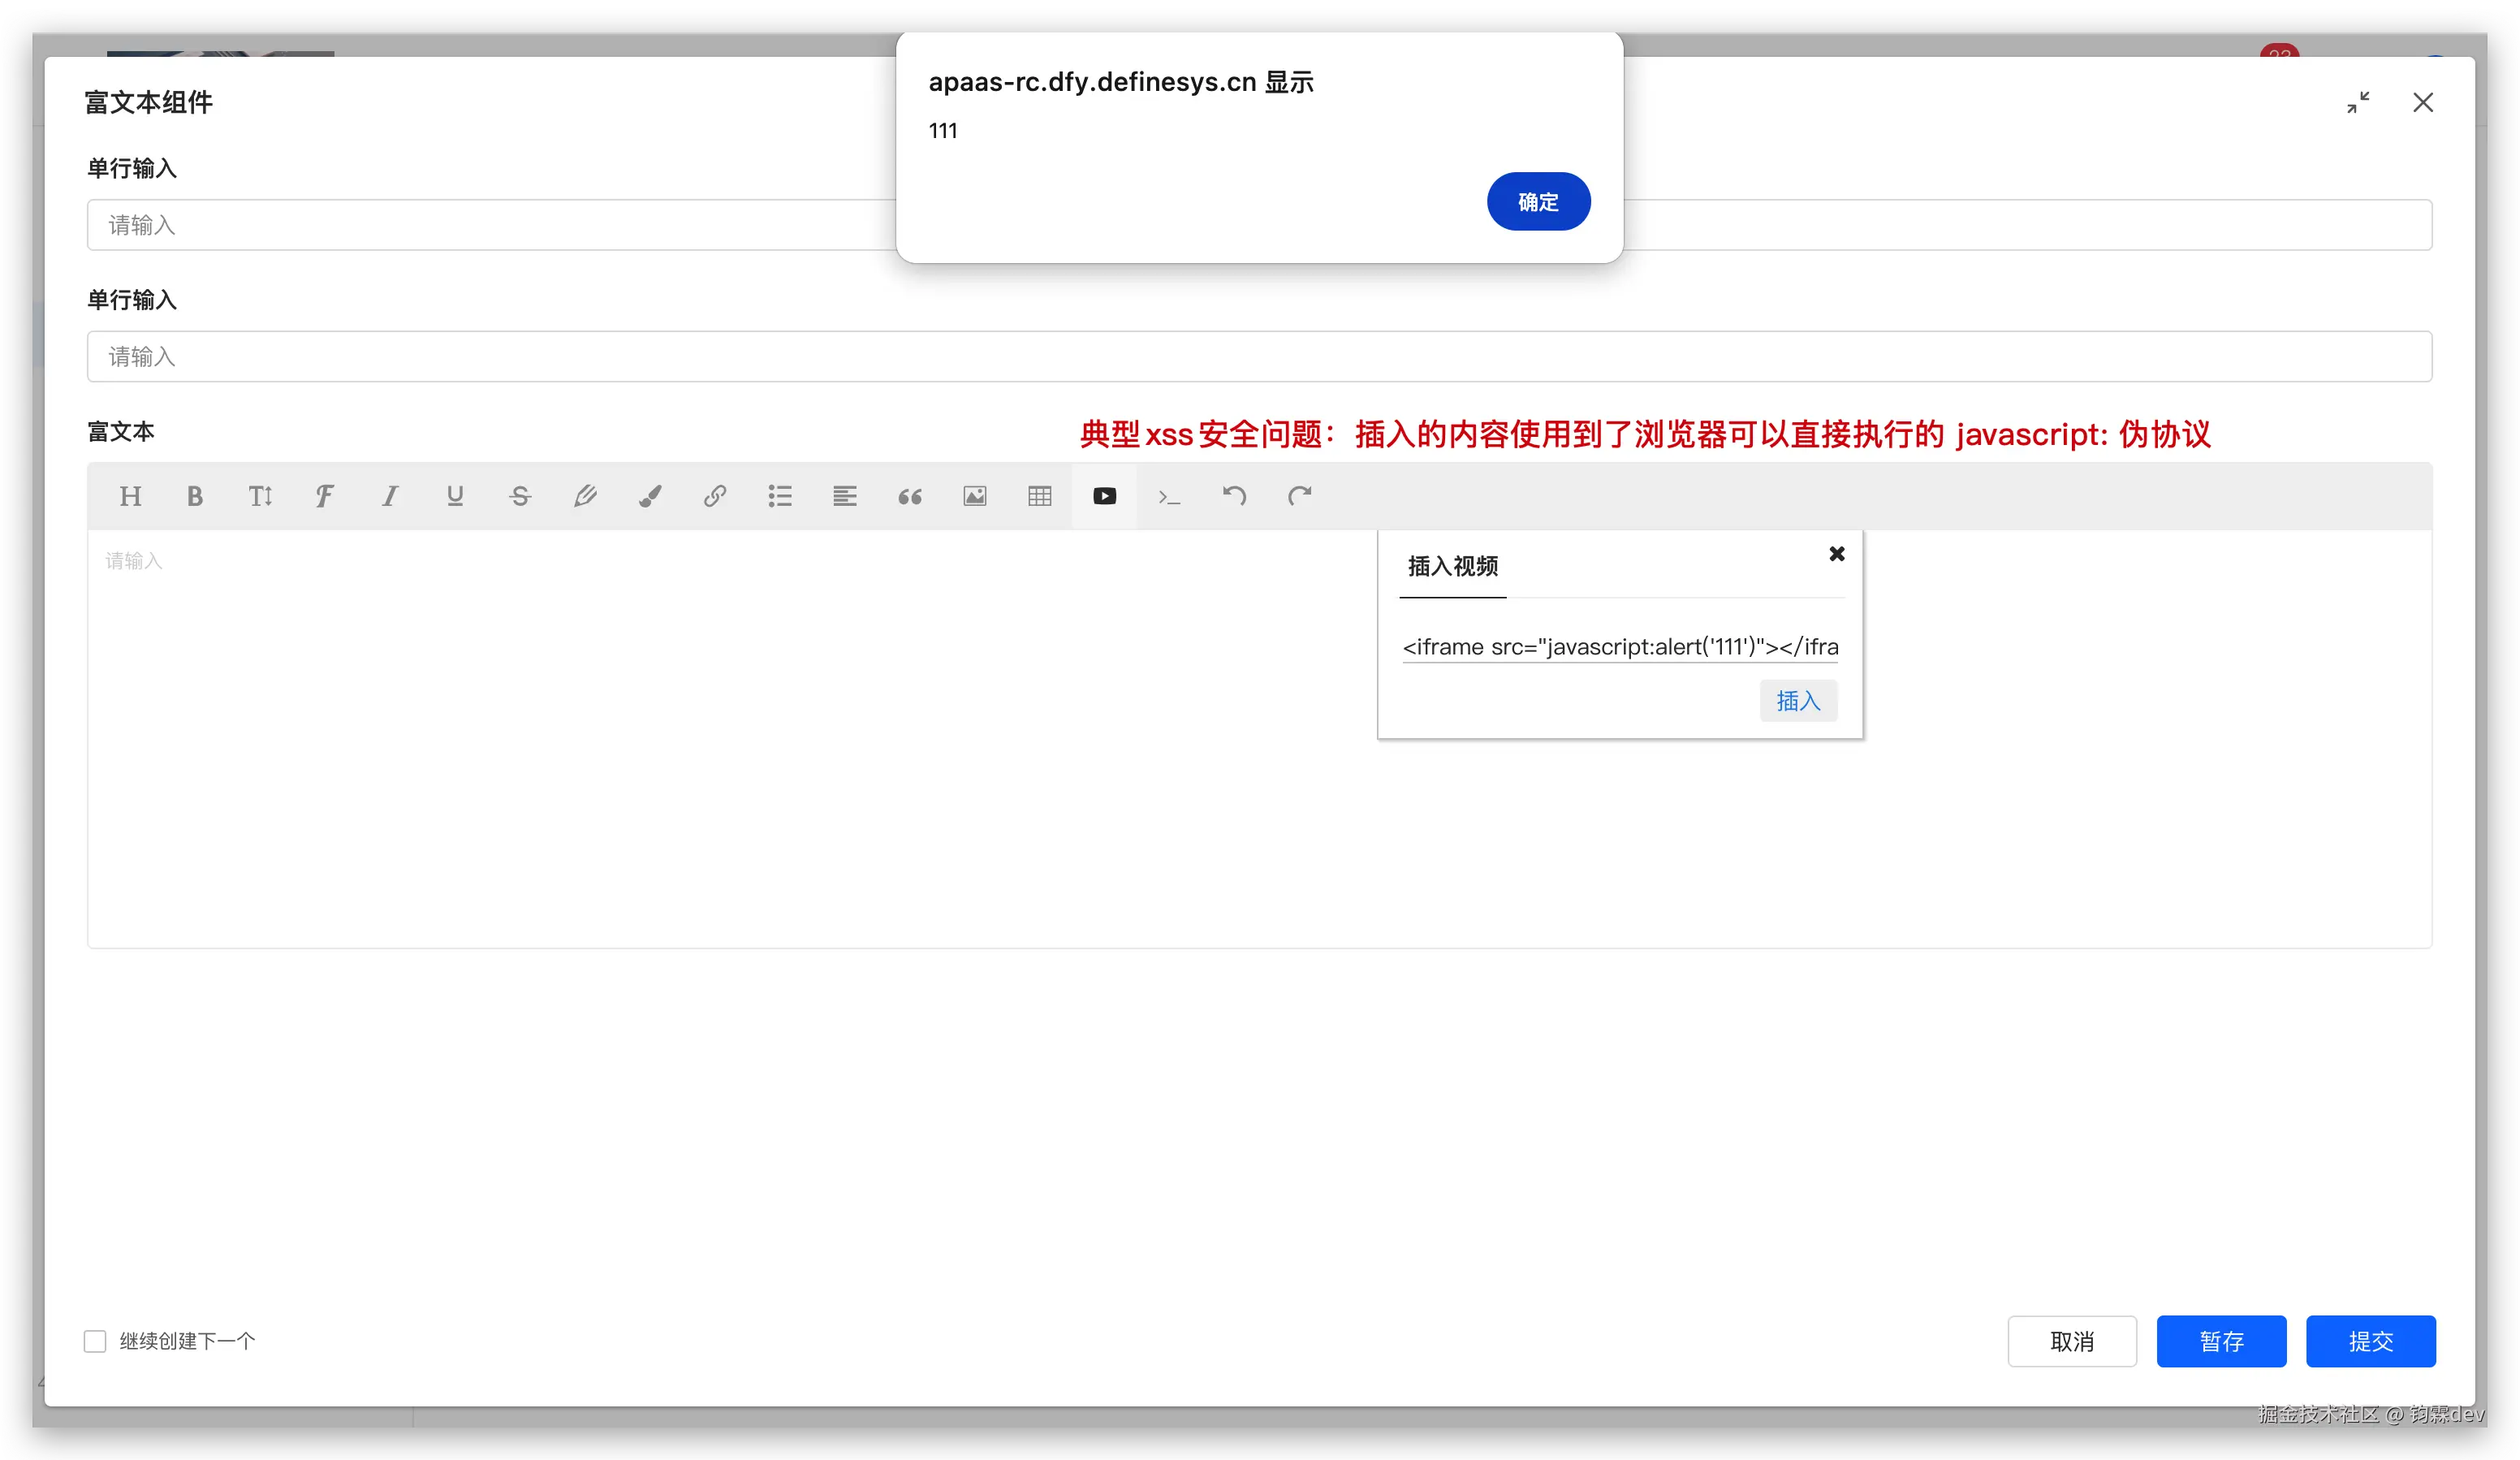
Task: Click 确定 in the alert dialog
Action: click(1538, 202)
